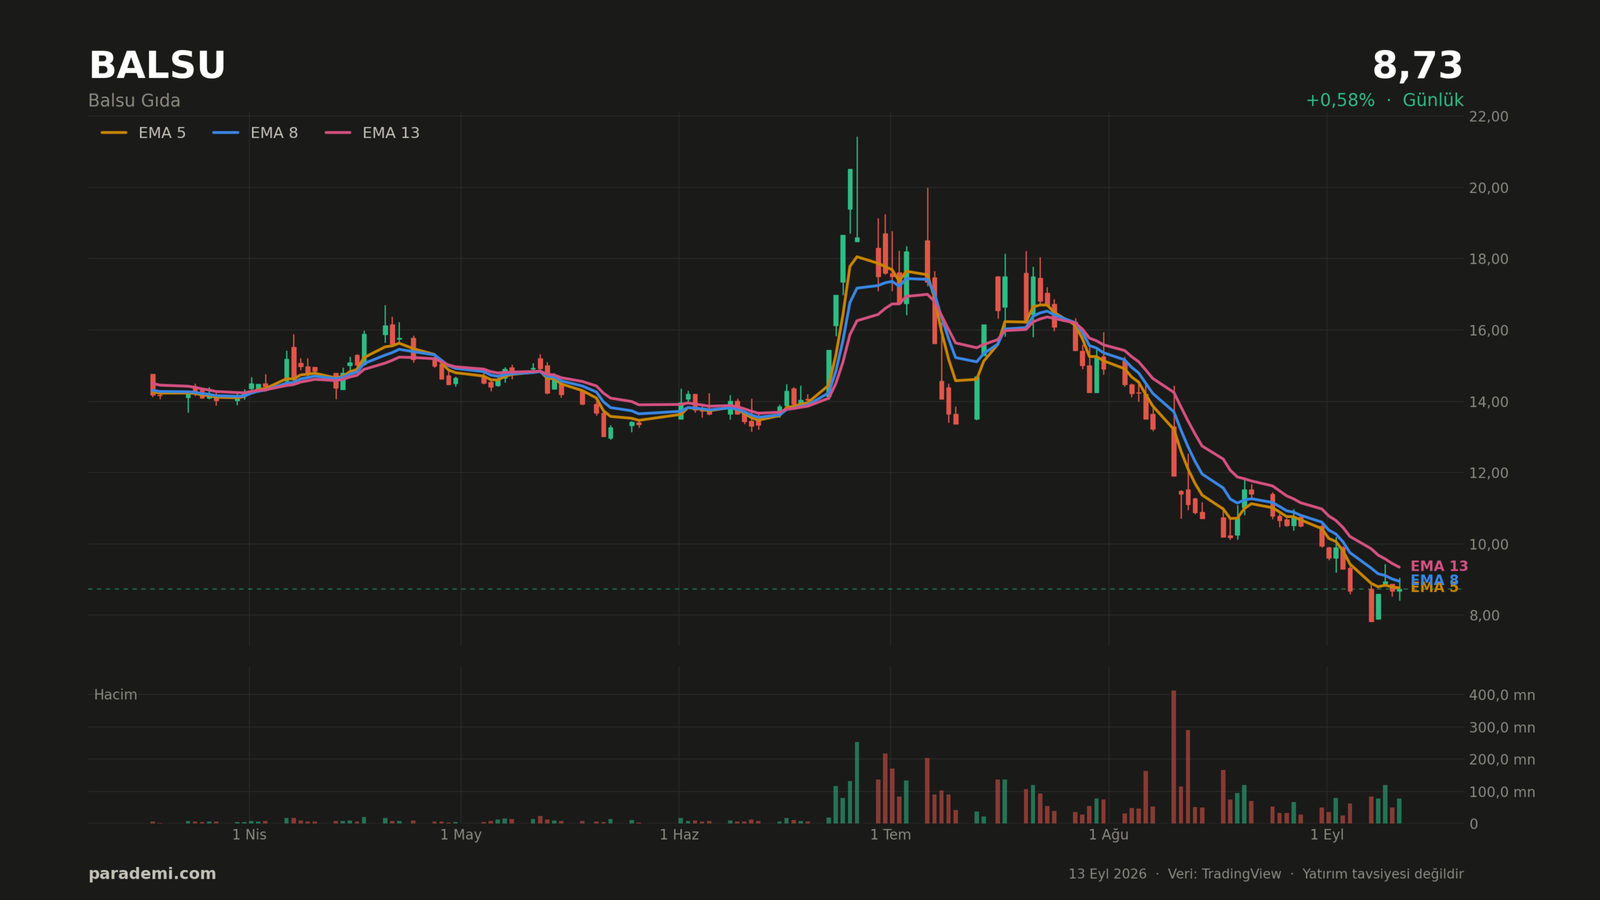Click the Balsu Gıda company subtitle

[x=134, y=101]
